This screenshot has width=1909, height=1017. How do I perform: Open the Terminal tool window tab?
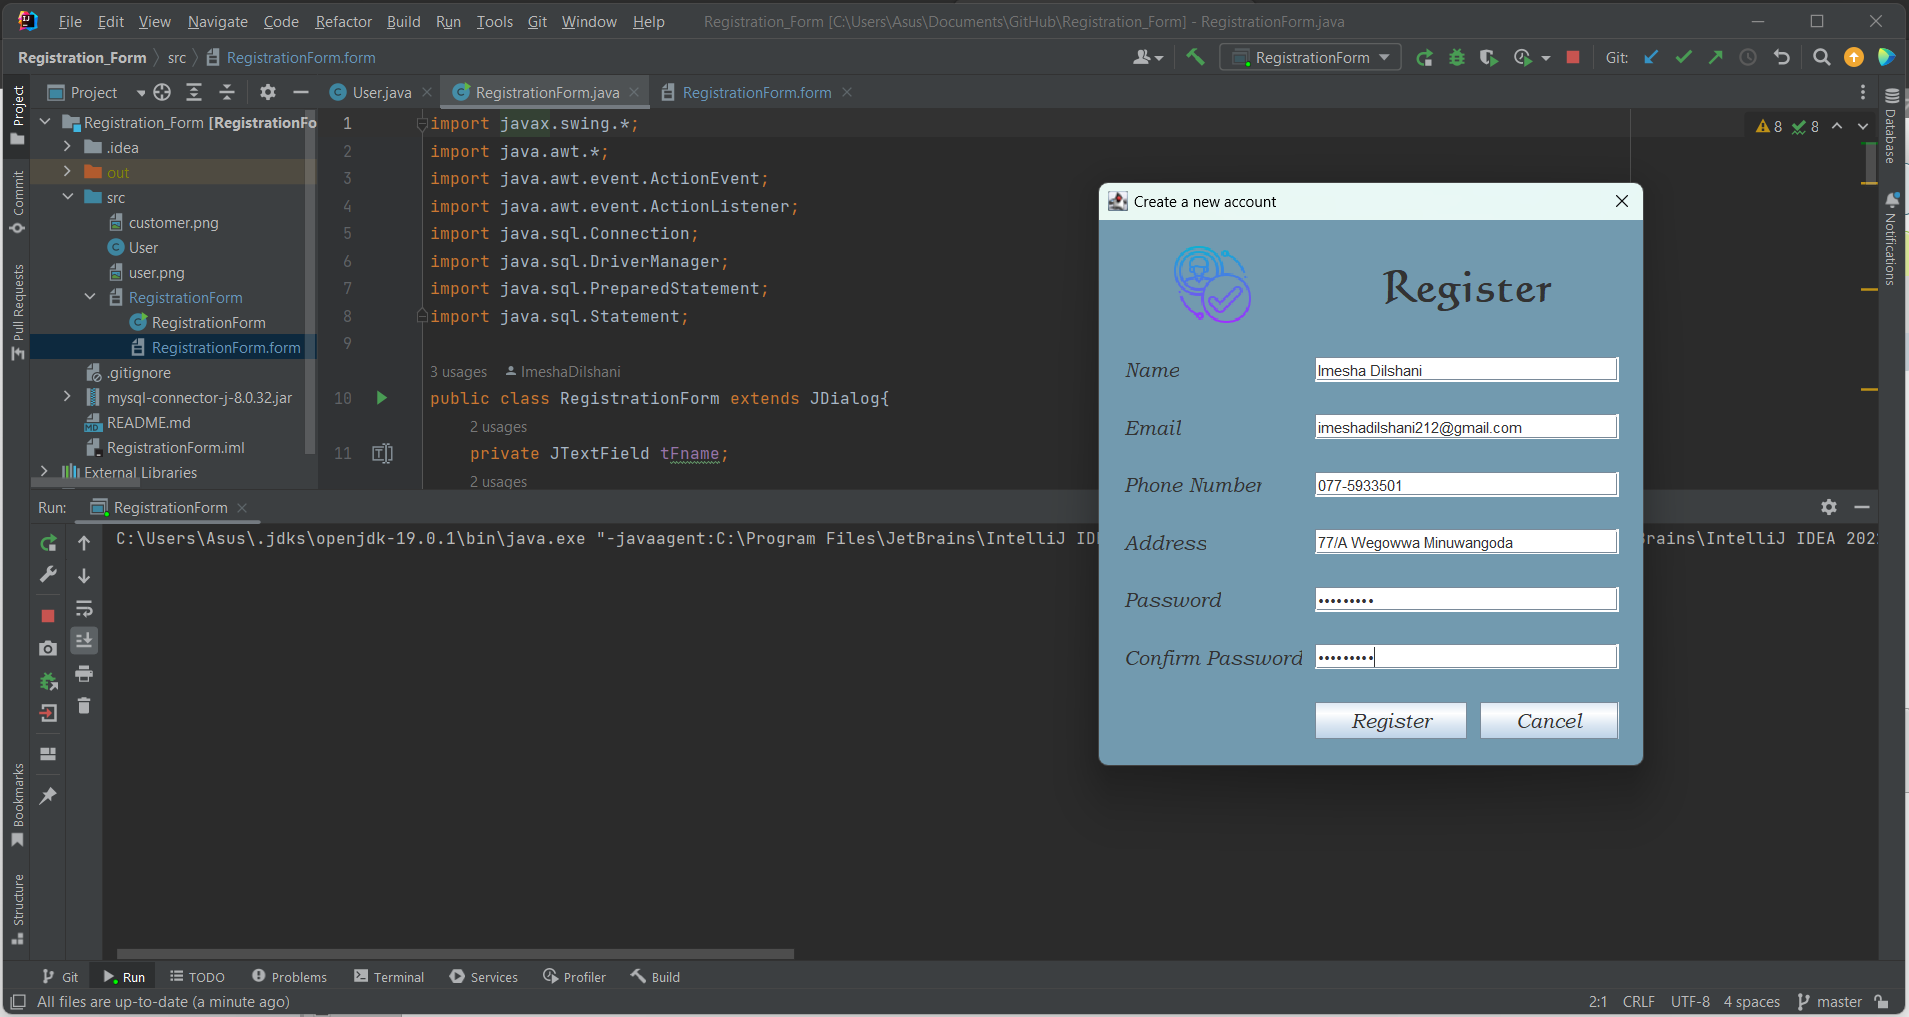pos(389,977)
